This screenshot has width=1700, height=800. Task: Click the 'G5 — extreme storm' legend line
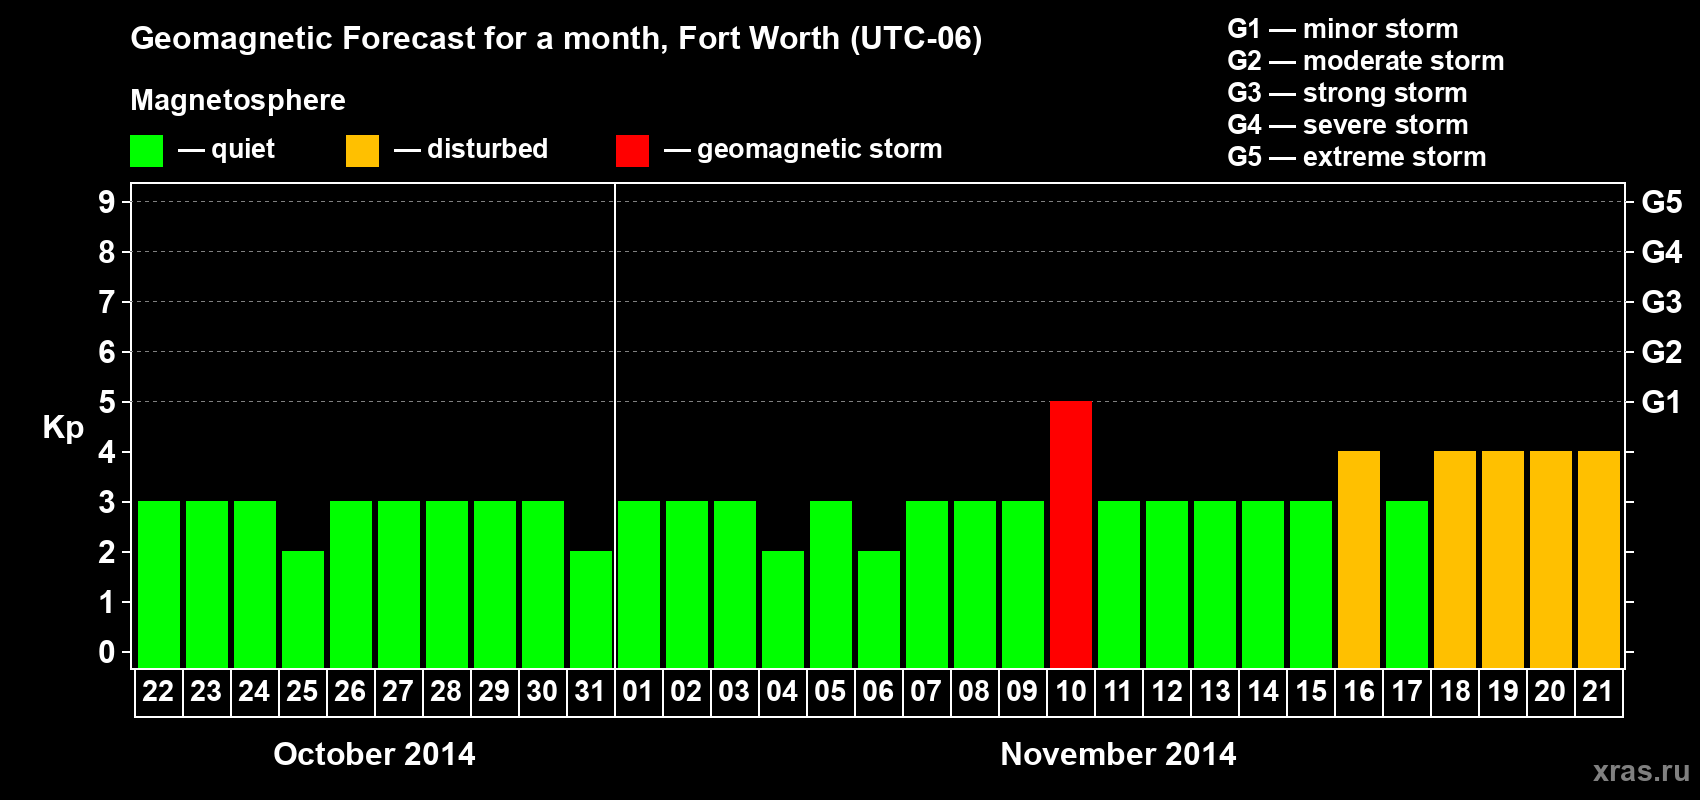1357,157
